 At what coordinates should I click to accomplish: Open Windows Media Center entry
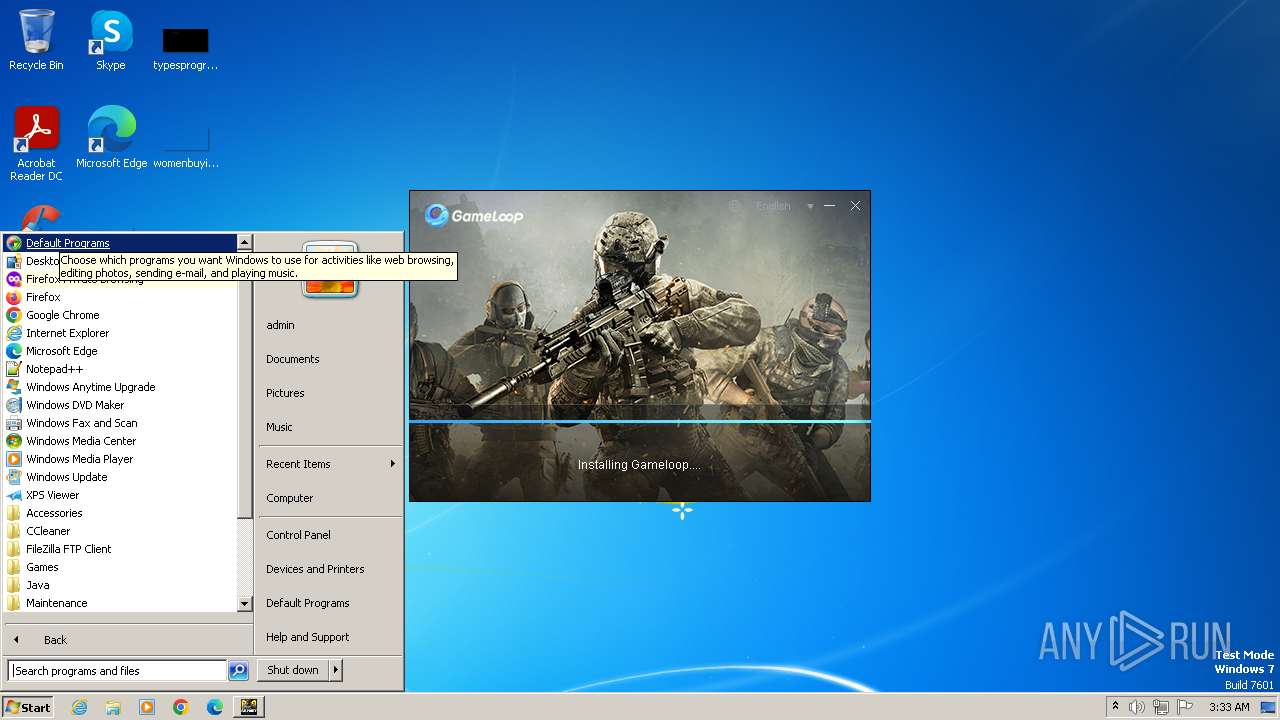(122, 441)
